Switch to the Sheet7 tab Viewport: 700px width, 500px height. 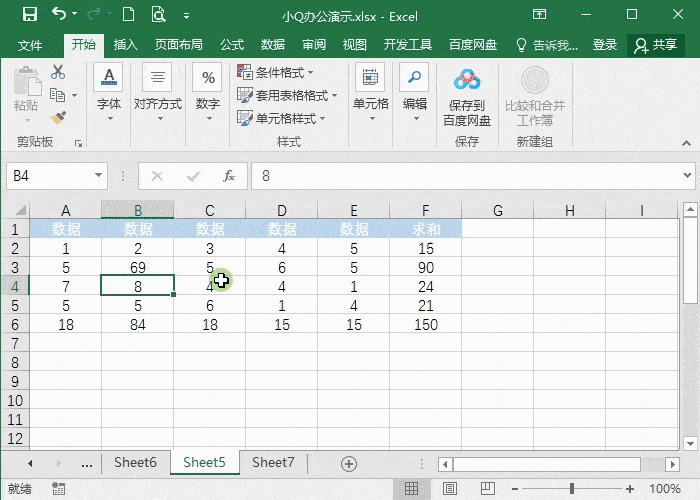(x=273, y=462)
